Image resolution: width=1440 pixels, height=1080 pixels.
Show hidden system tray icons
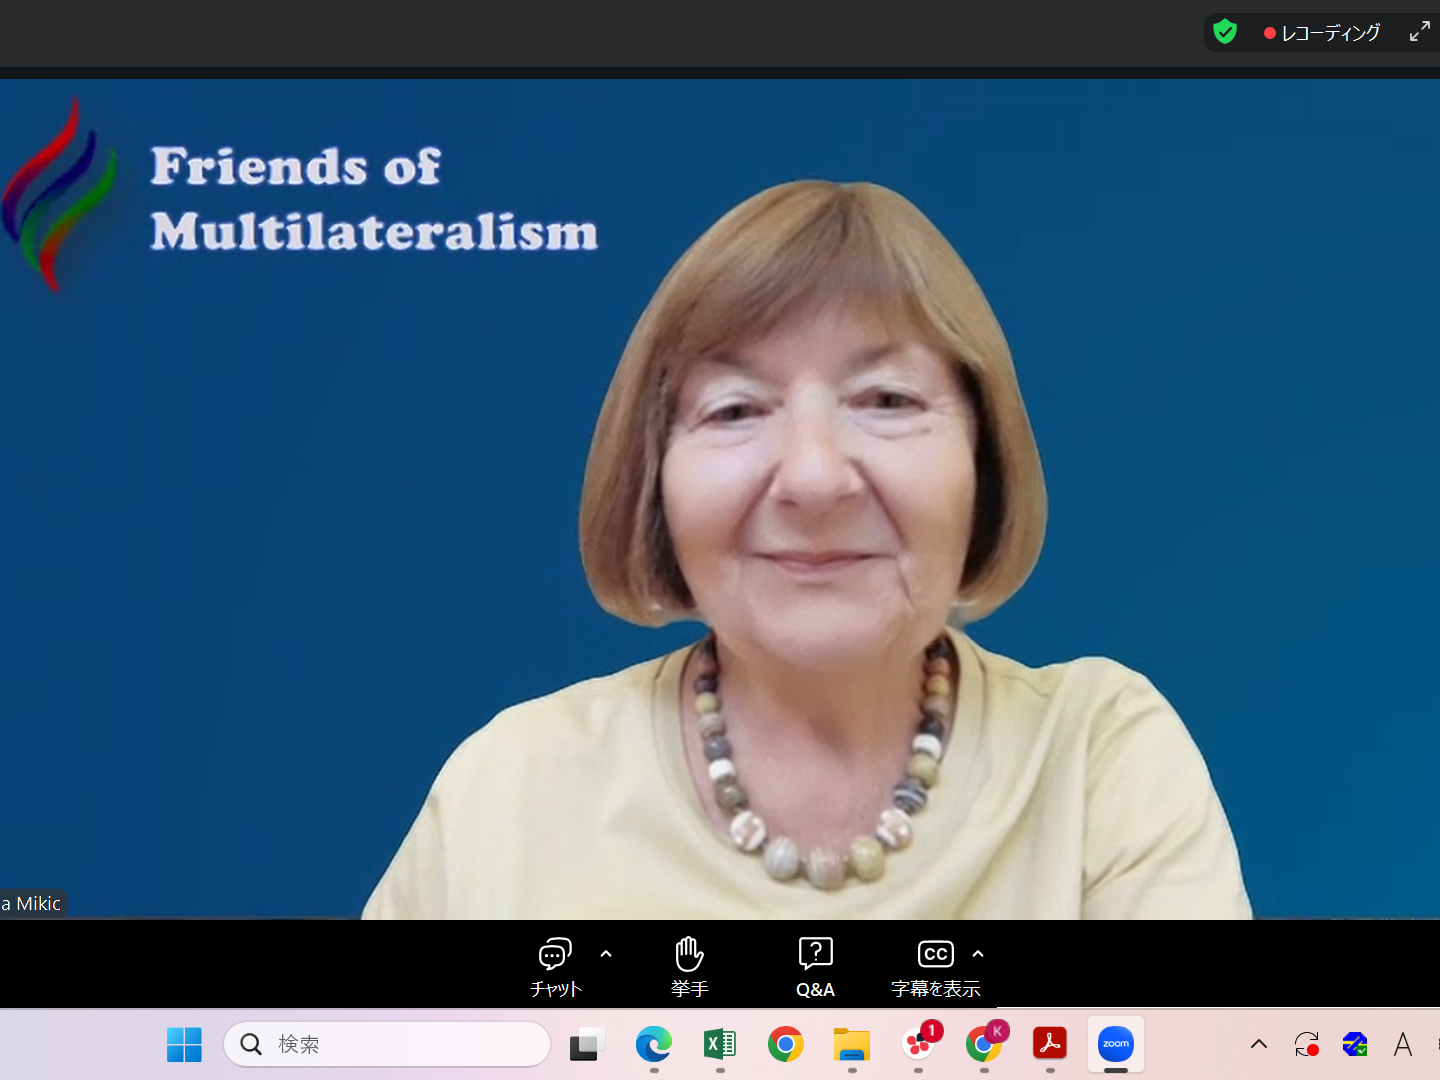click(x=1259, y=1045)
